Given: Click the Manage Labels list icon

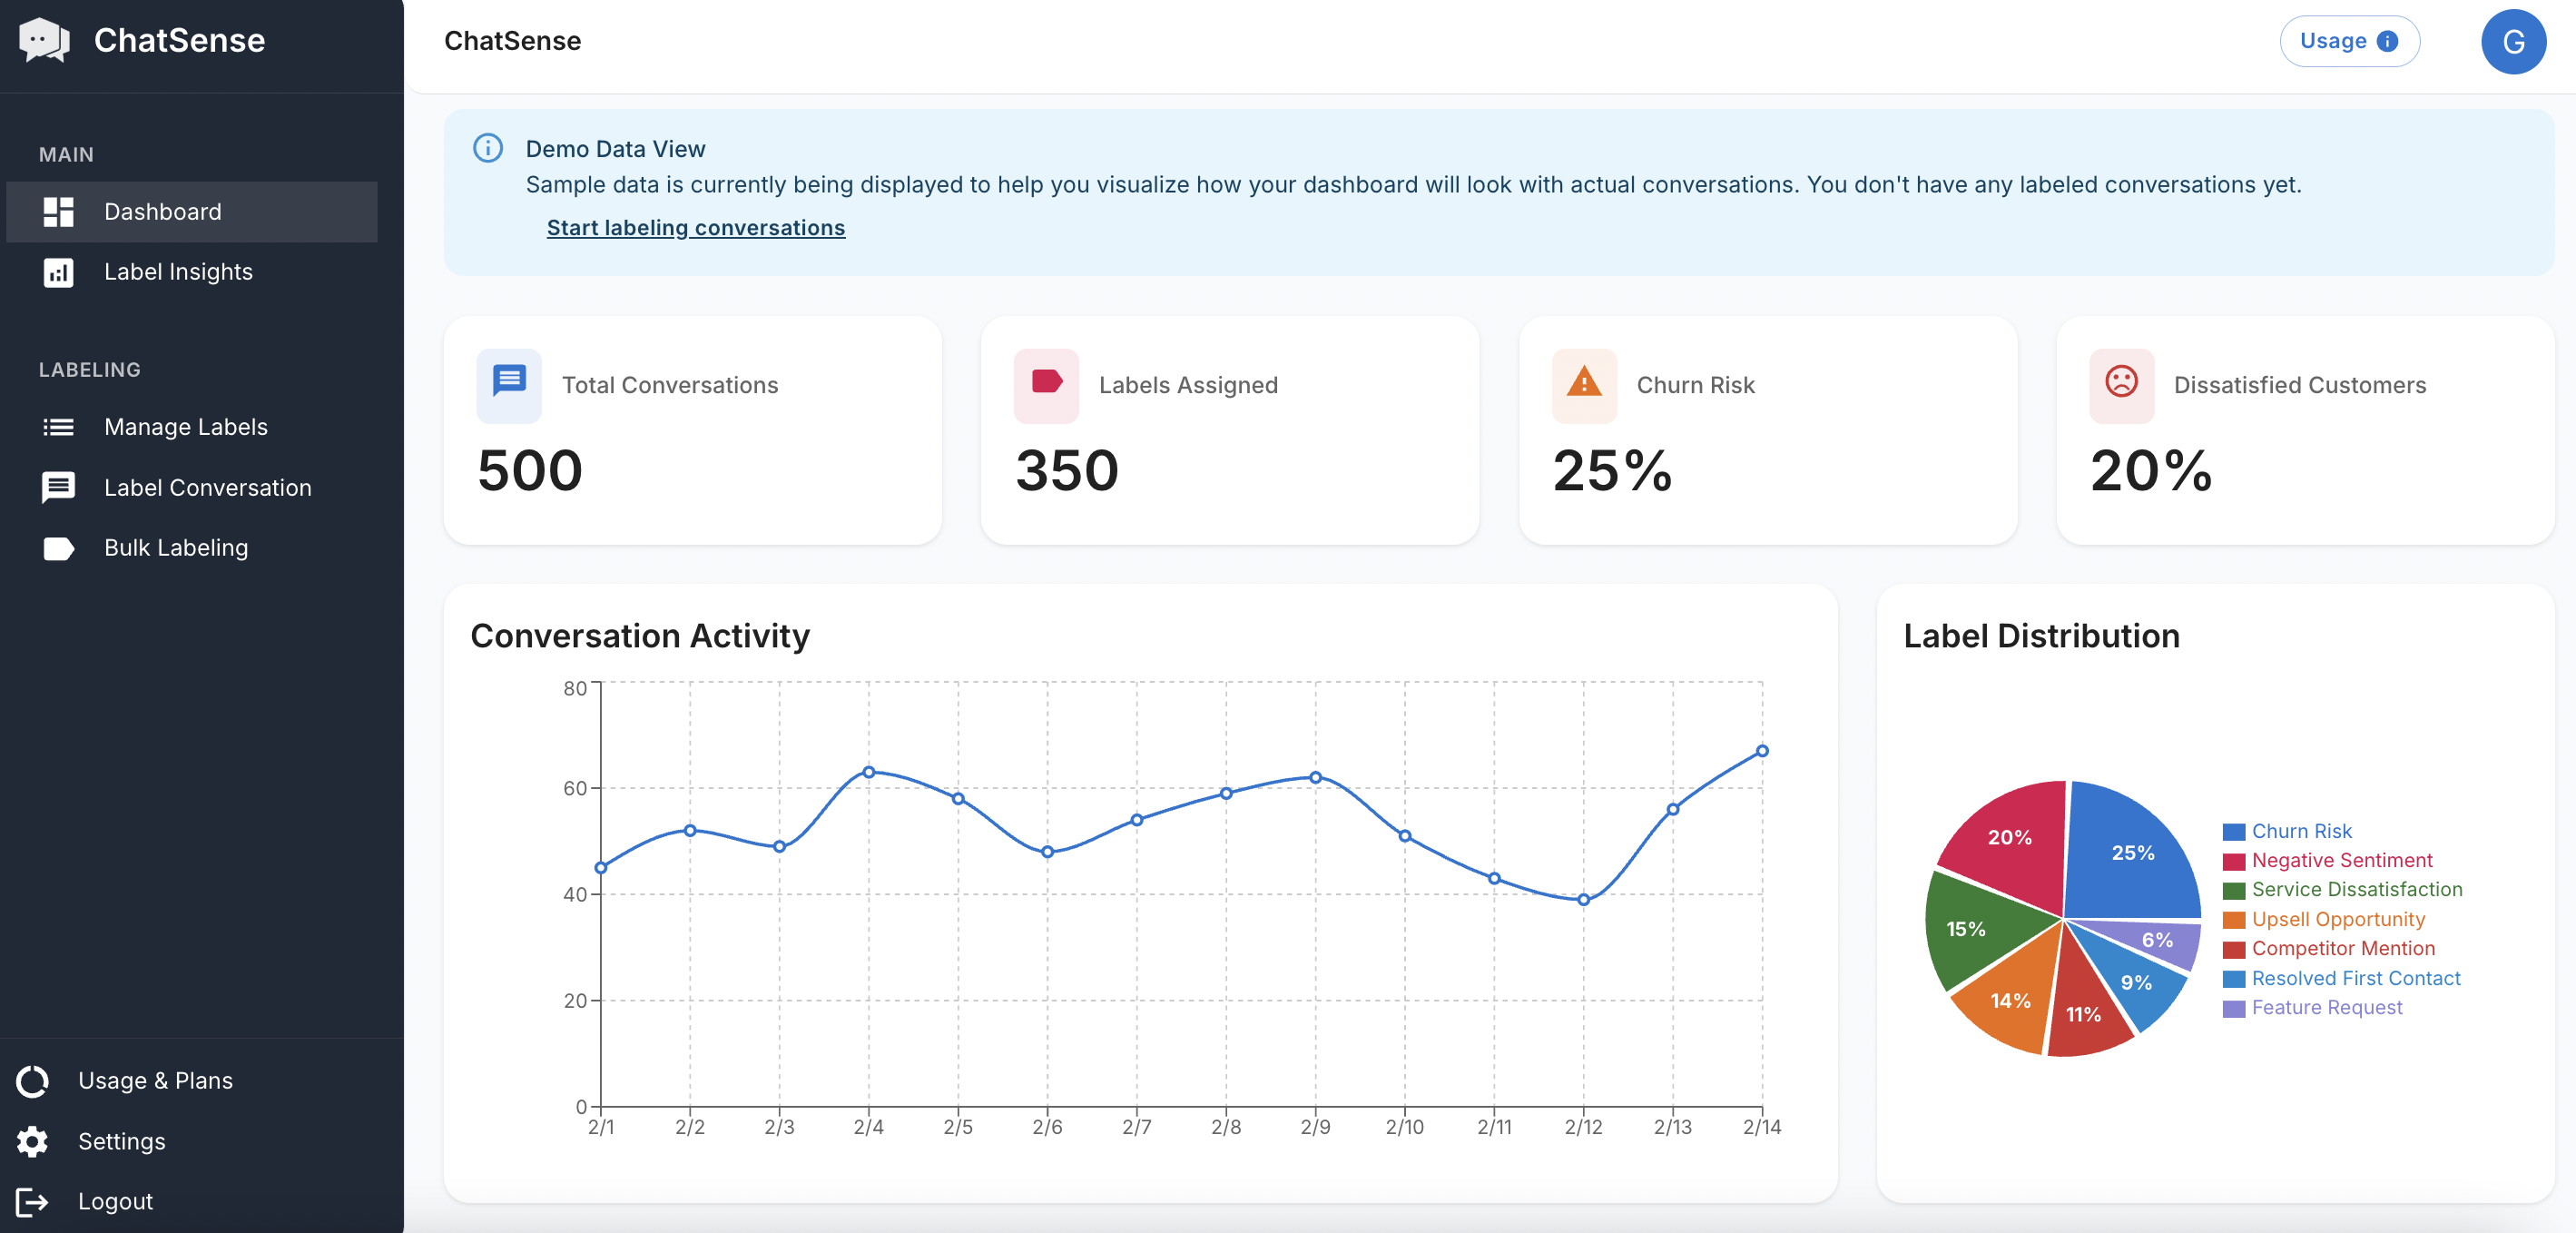Looking at the screenshot, I should coord(58,427).
